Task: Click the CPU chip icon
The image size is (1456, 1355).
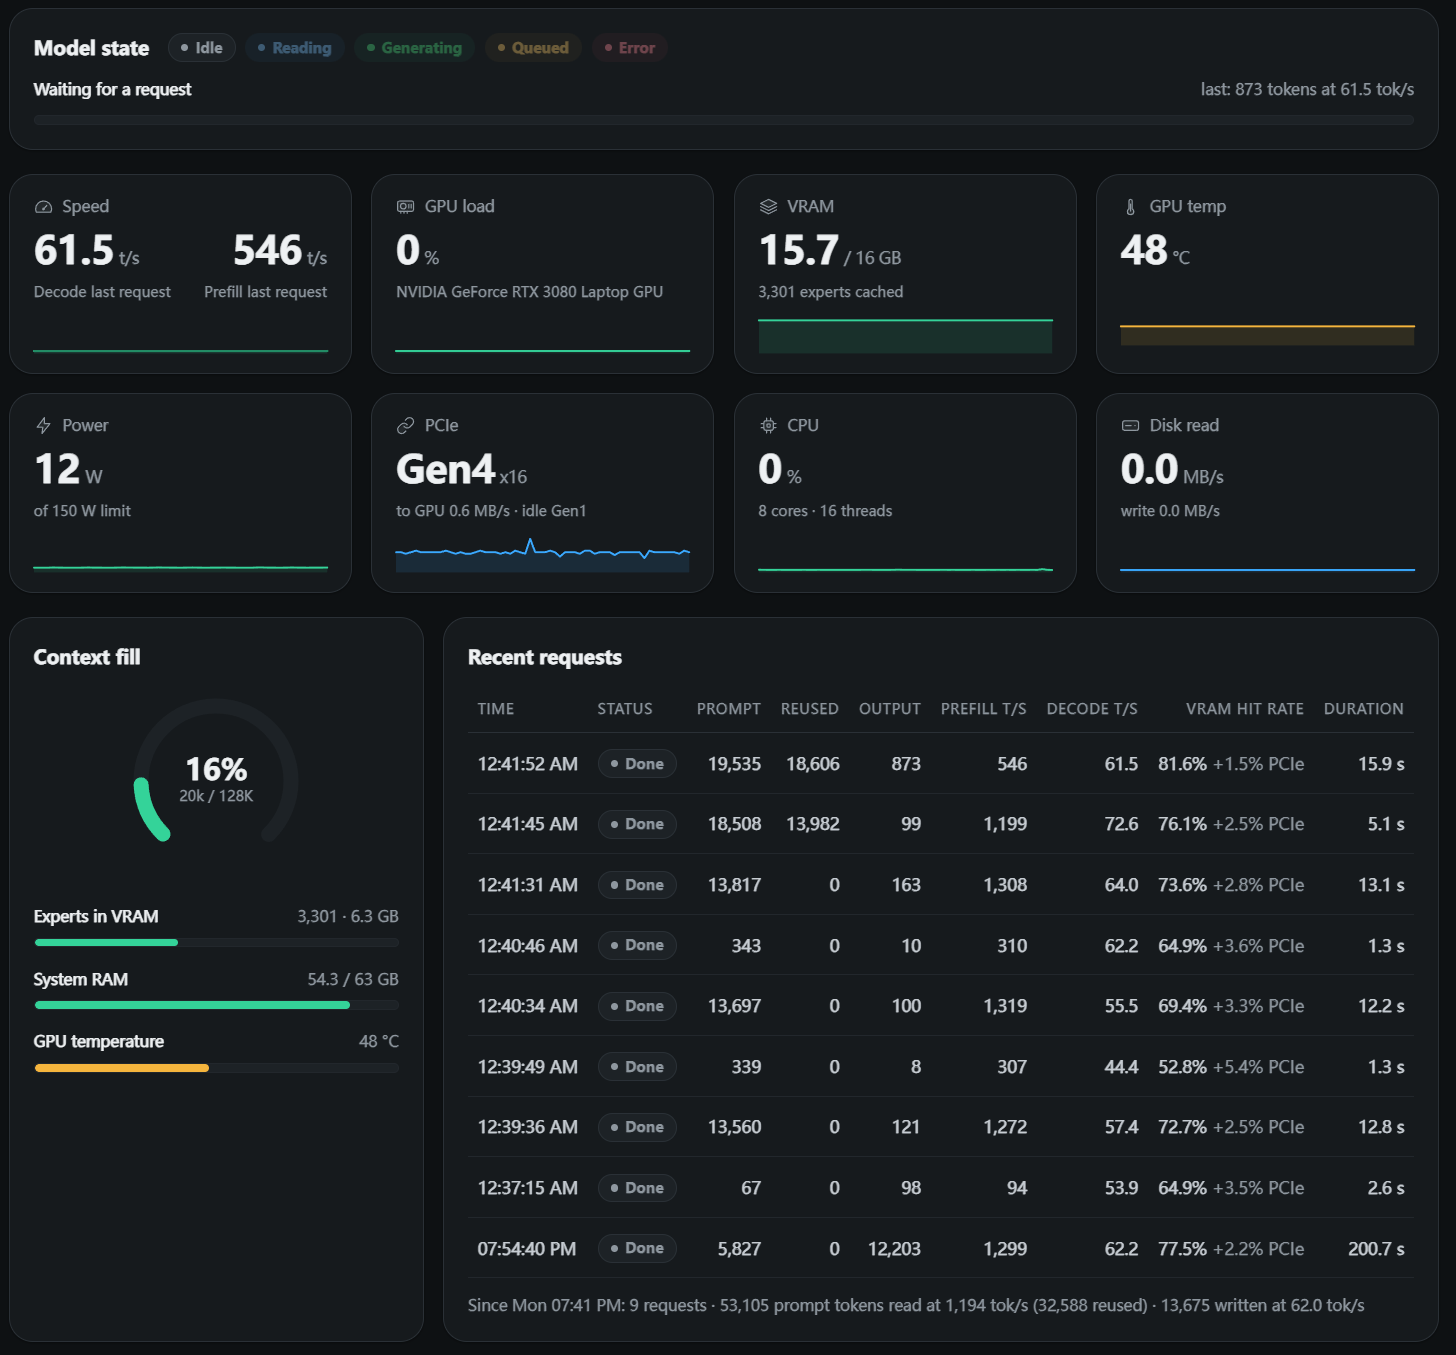Action: (768, 426)
